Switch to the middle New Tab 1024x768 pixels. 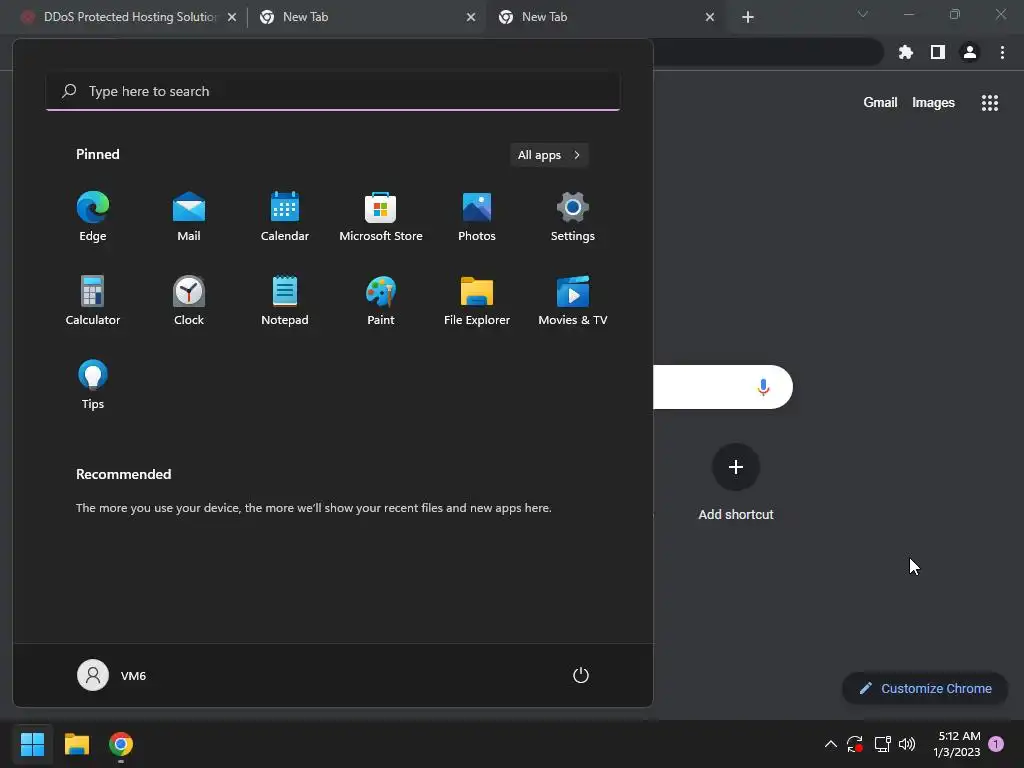pos(366,17)
